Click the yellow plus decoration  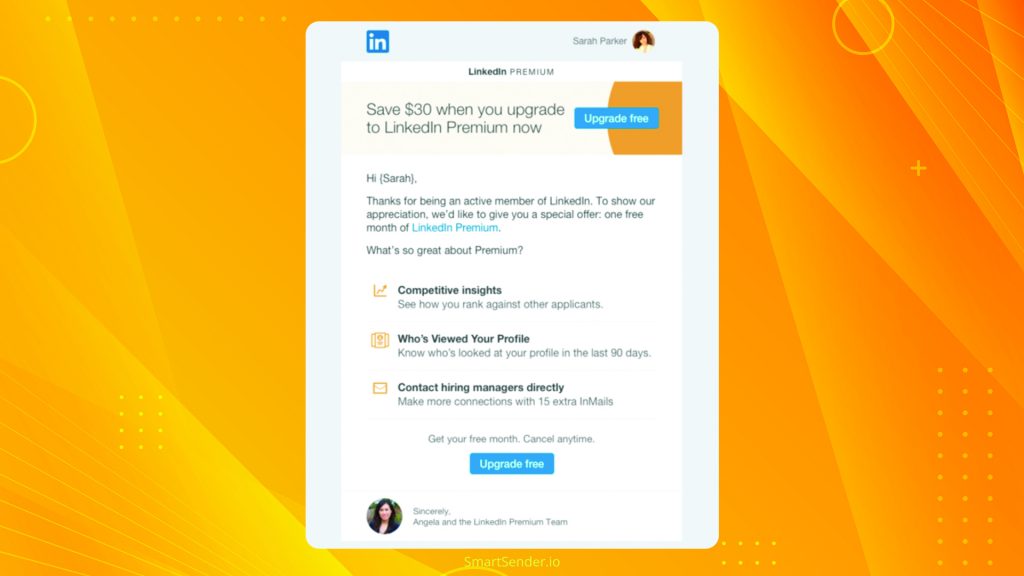pyautogui.click(x=919, y=168)
